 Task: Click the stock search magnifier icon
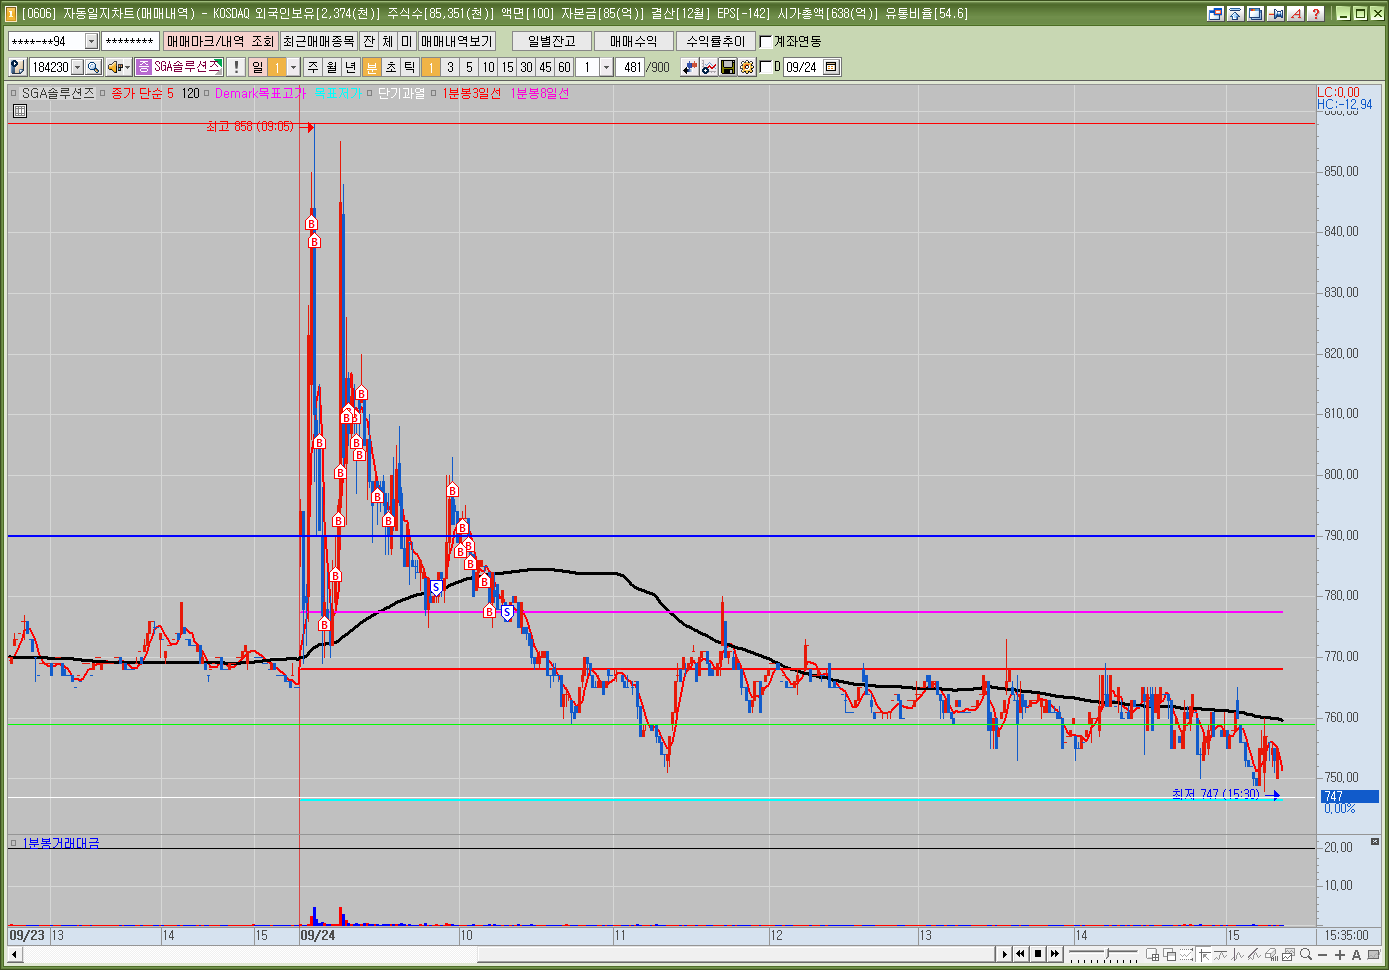[x=93, y=67]
